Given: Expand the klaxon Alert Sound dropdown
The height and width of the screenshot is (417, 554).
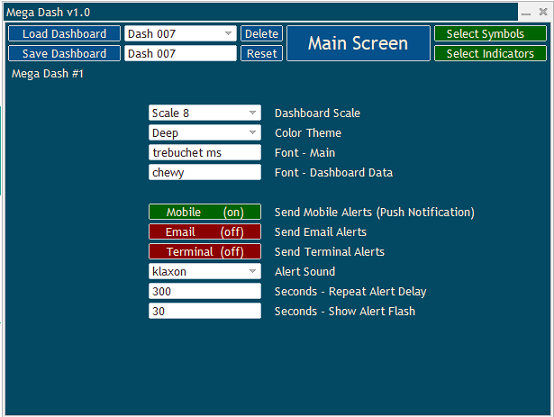Looking at the screenshot, I should point(205,271).
